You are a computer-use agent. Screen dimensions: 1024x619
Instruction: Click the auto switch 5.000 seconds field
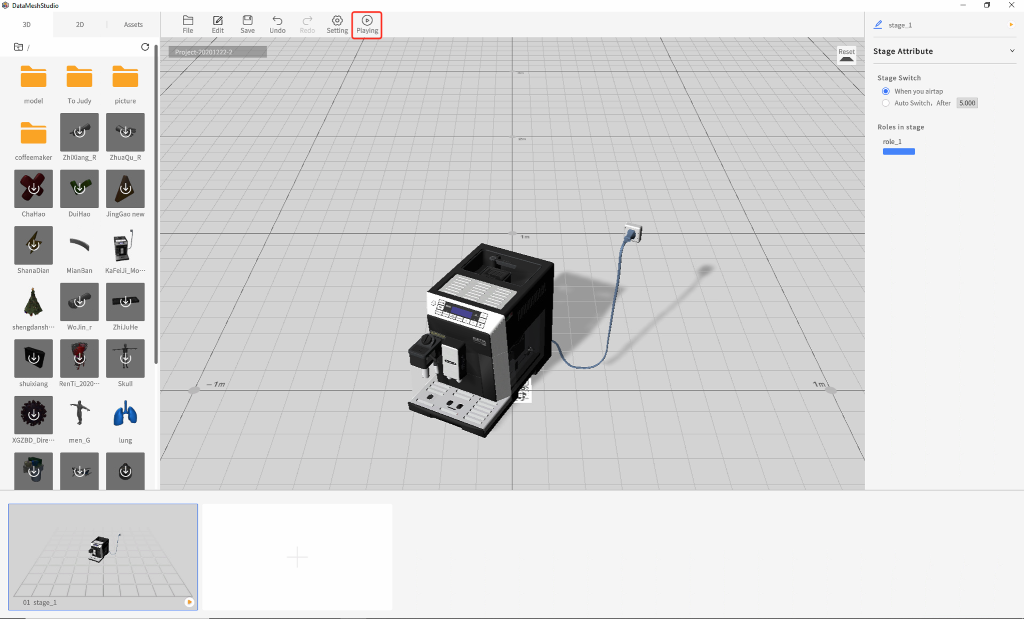(x=967, y=103)
